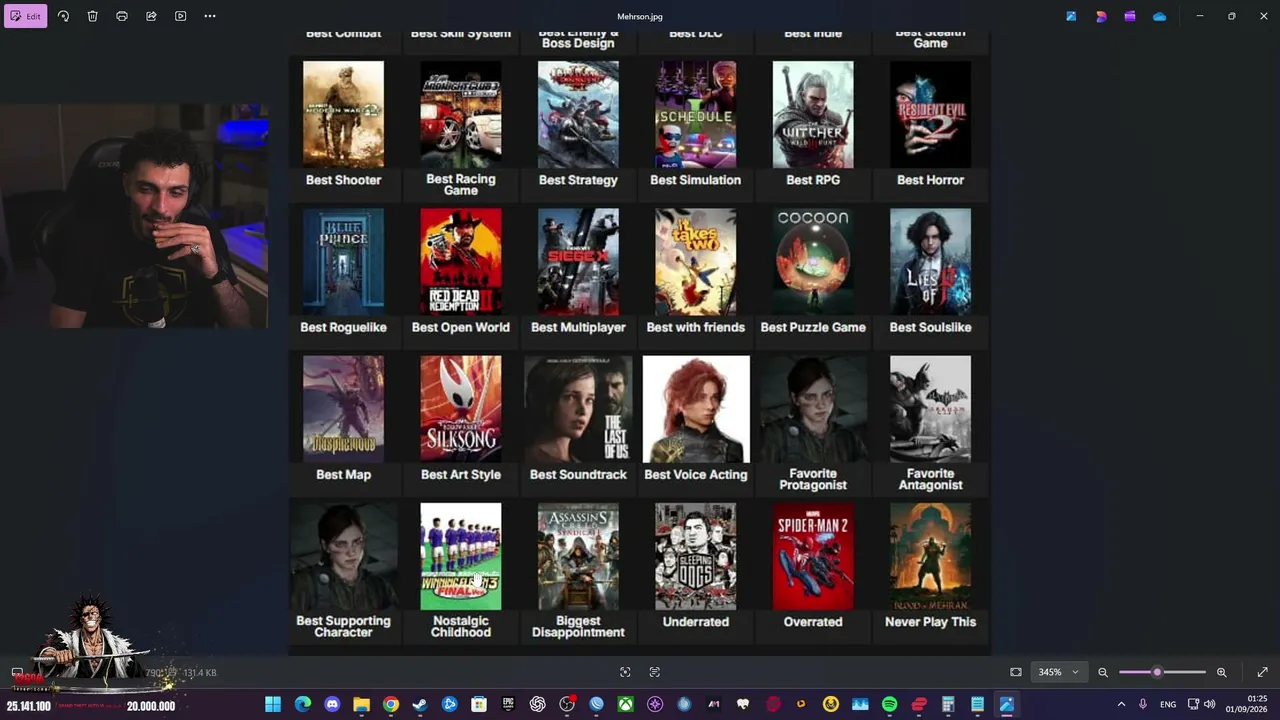This screenshot has height=720, width=1280.
Task: Toggle the filmstrip icon at bottom left
Action: click(17, 672)
